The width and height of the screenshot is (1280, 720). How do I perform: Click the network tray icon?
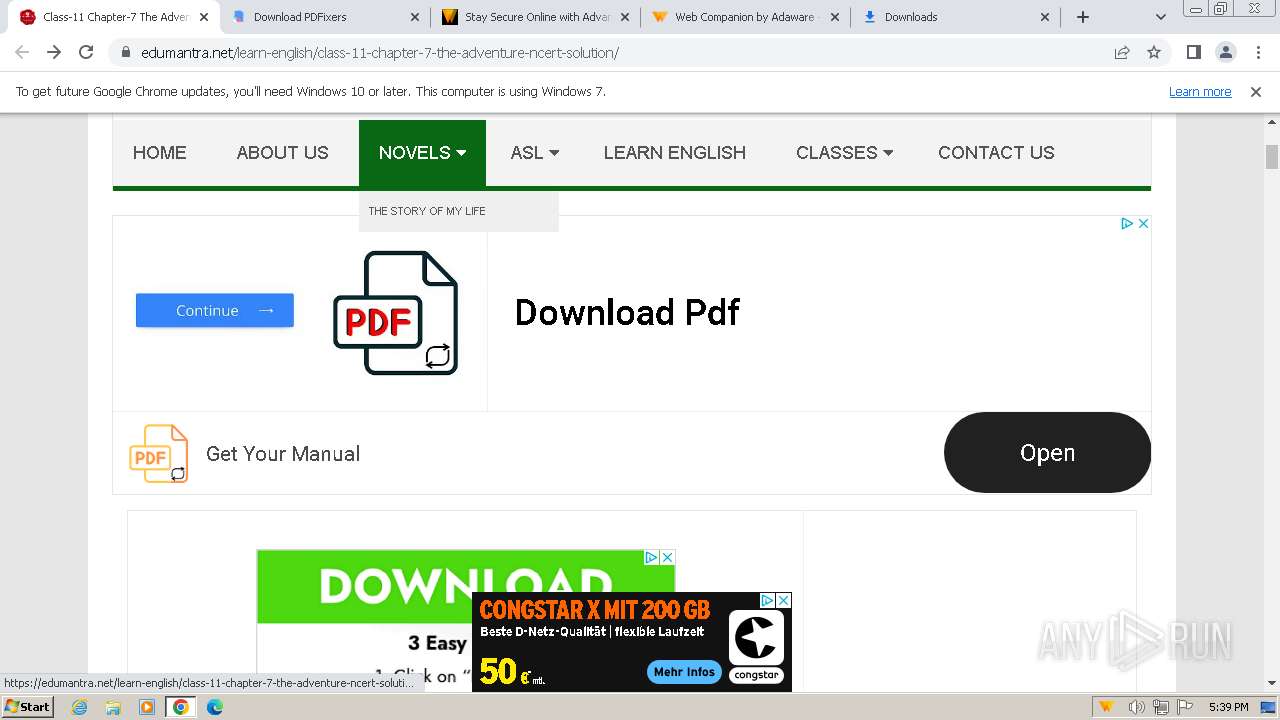pyautogui.click(x=1161, y=707)
